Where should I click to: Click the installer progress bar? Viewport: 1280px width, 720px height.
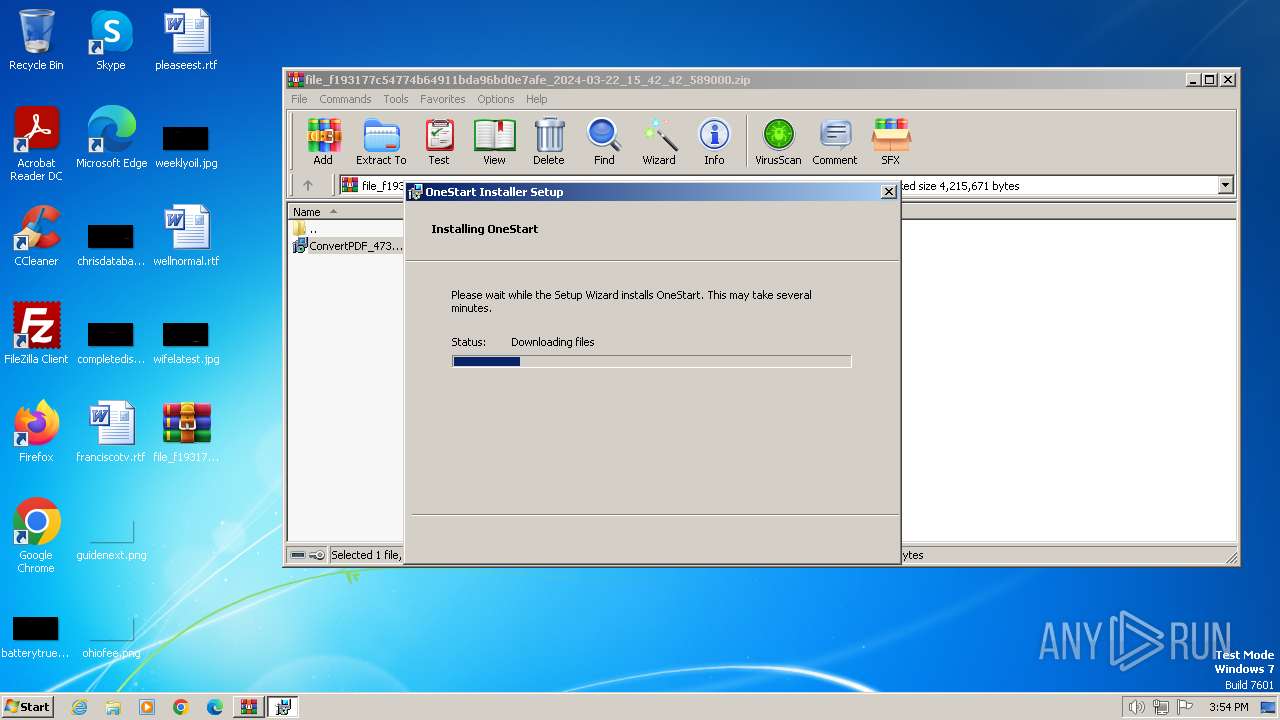coord(651,362)
